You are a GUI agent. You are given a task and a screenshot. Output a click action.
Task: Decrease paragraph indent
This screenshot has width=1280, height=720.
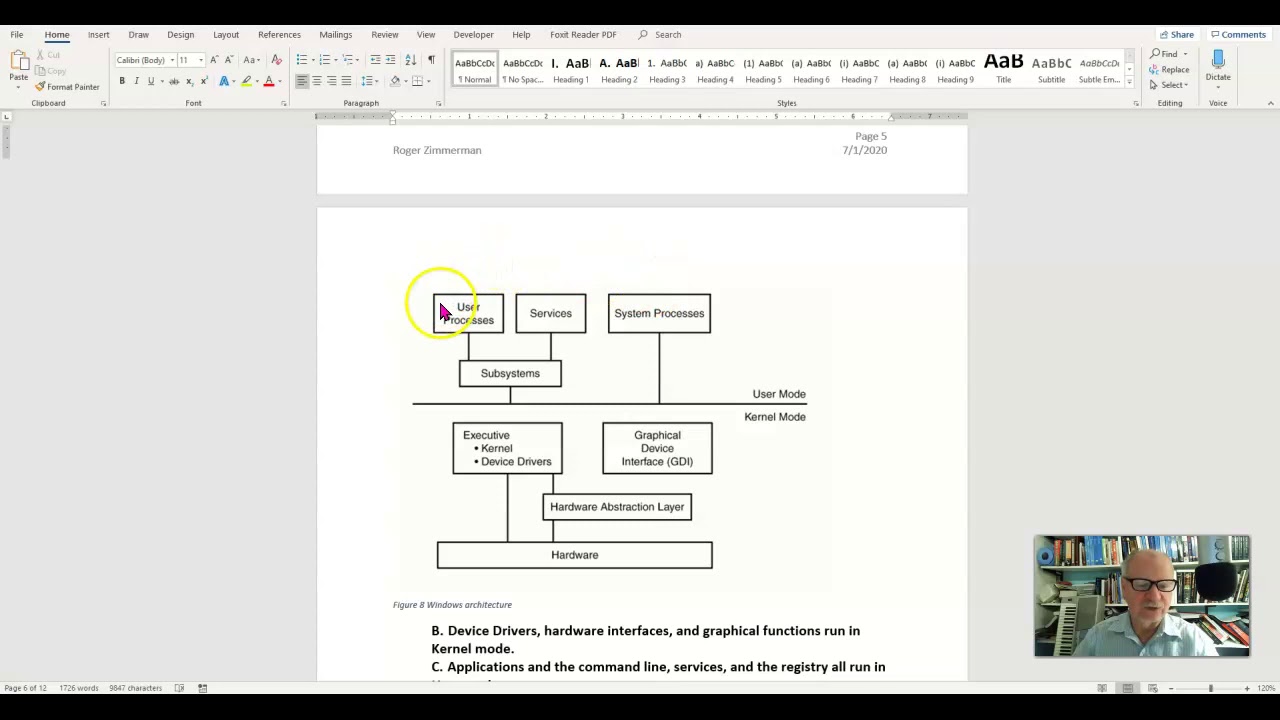[375, 60]
